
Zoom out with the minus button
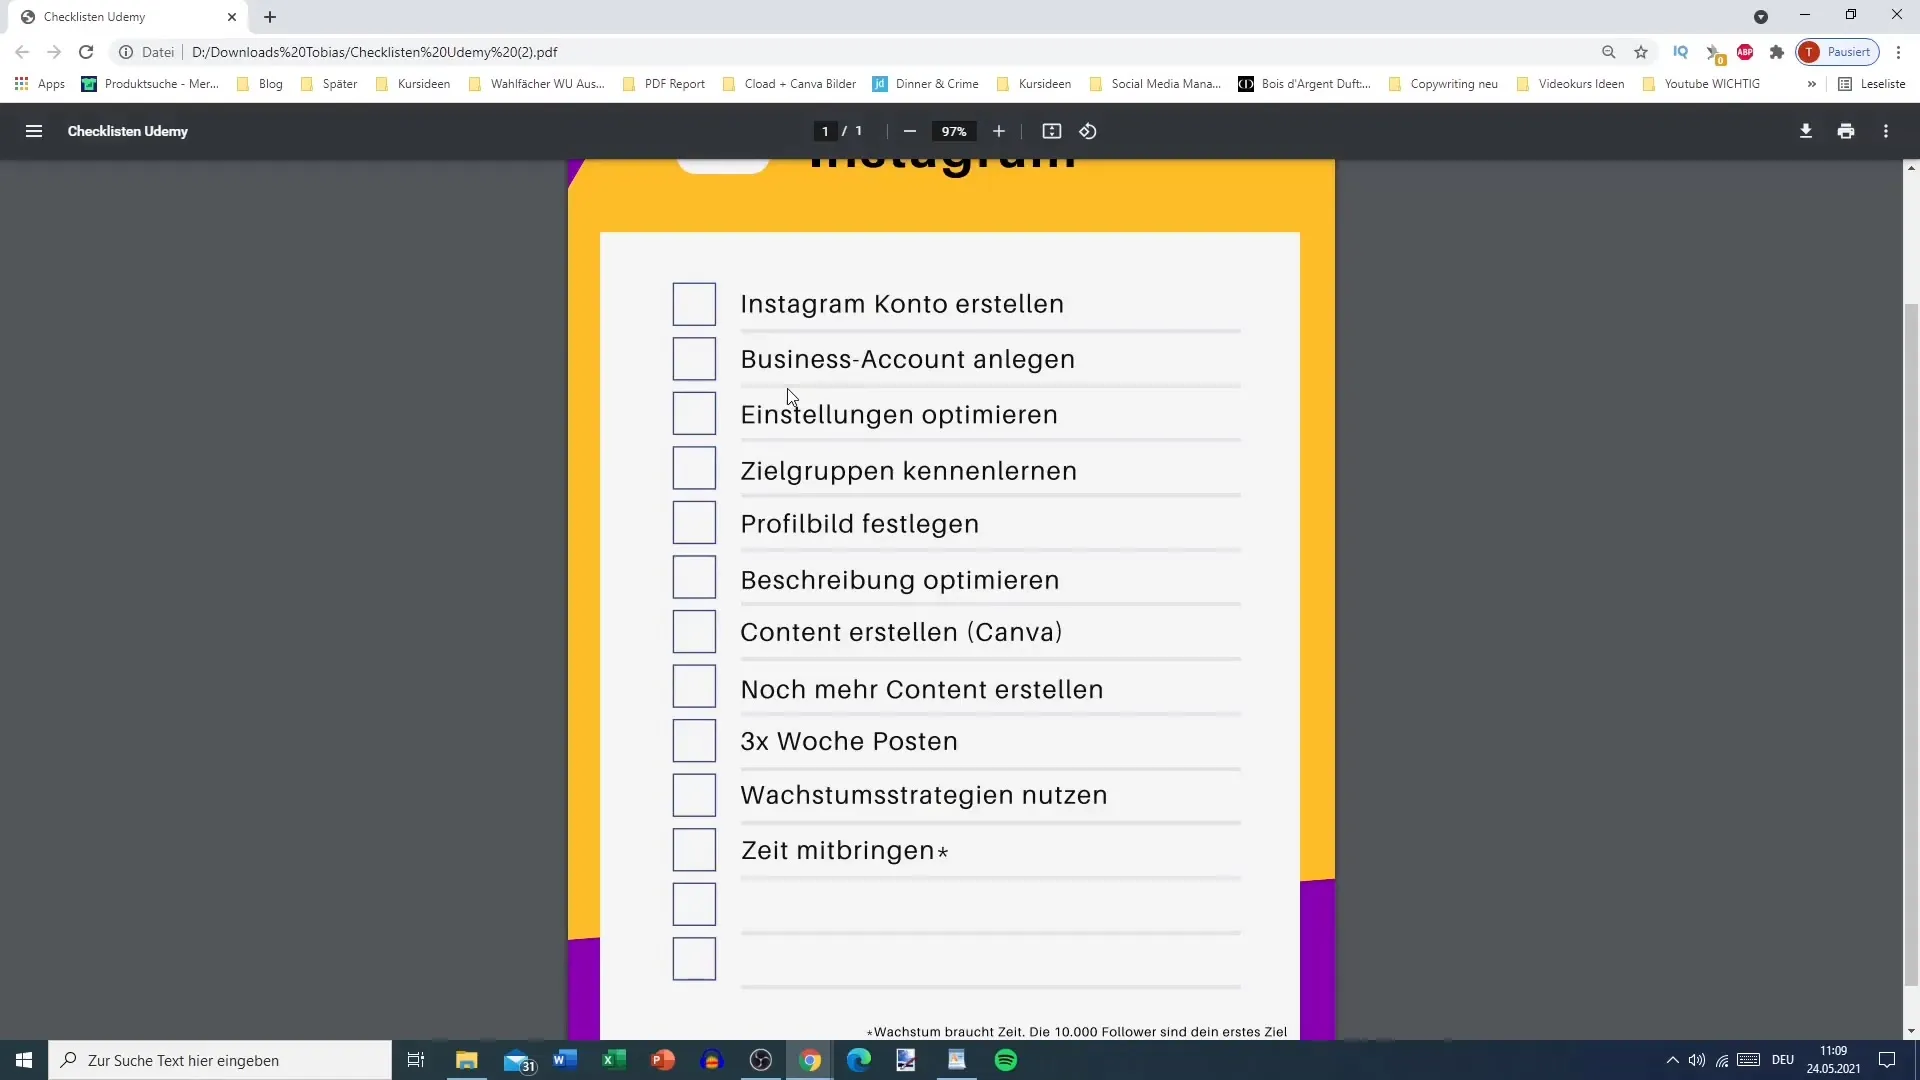click(x=909, y=131)
